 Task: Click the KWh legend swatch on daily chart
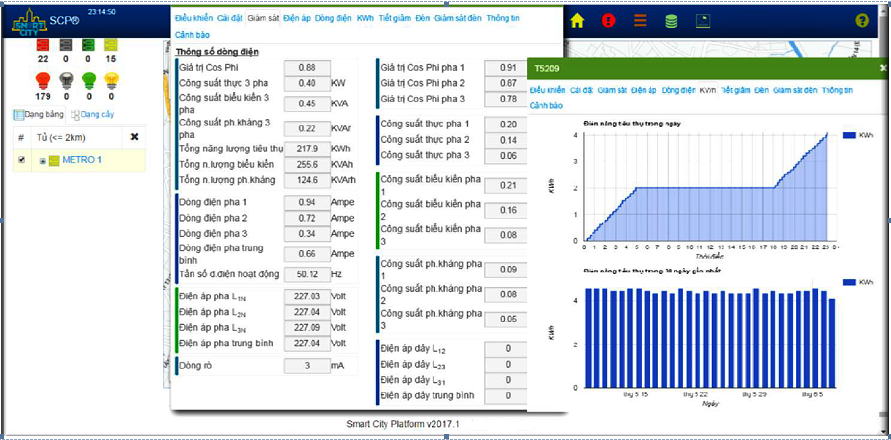[850, 134]
